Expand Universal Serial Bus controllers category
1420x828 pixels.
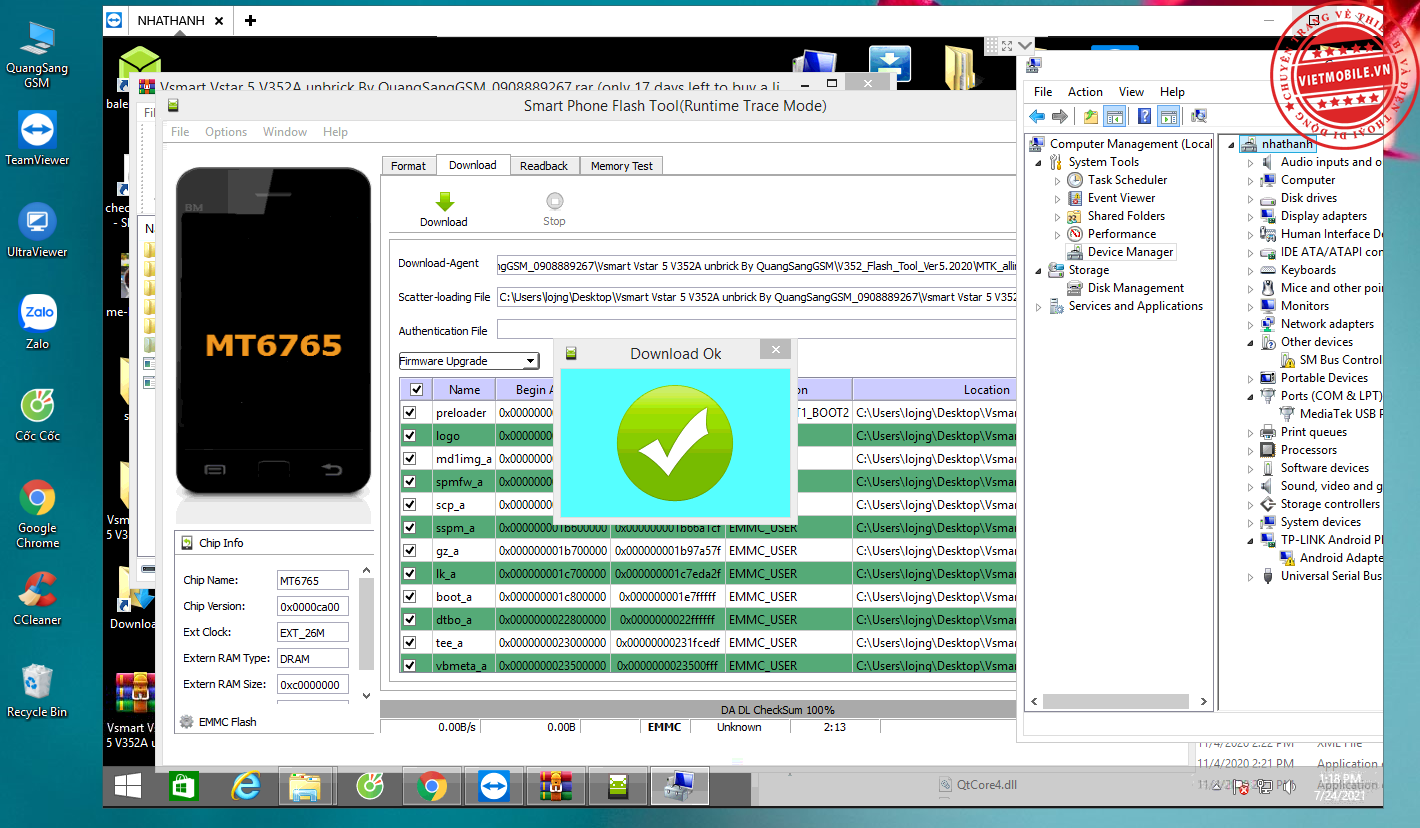pos(1250,576)
